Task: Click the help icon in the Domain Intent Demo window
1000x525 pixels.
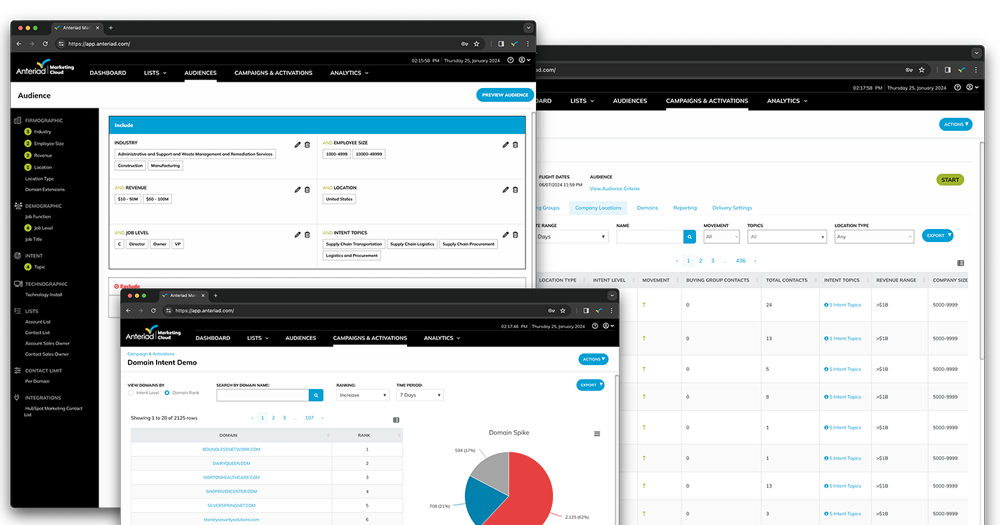Action: [x=594, y=326]
